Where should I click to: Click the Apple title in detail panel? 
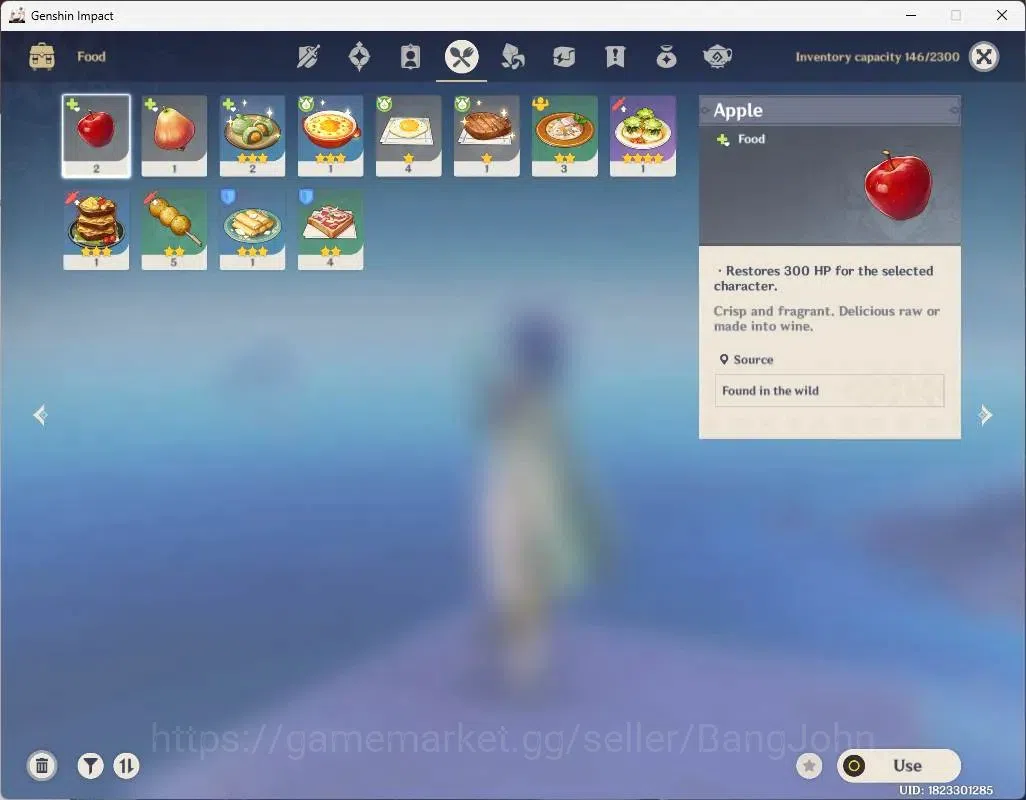click(738, 110)
